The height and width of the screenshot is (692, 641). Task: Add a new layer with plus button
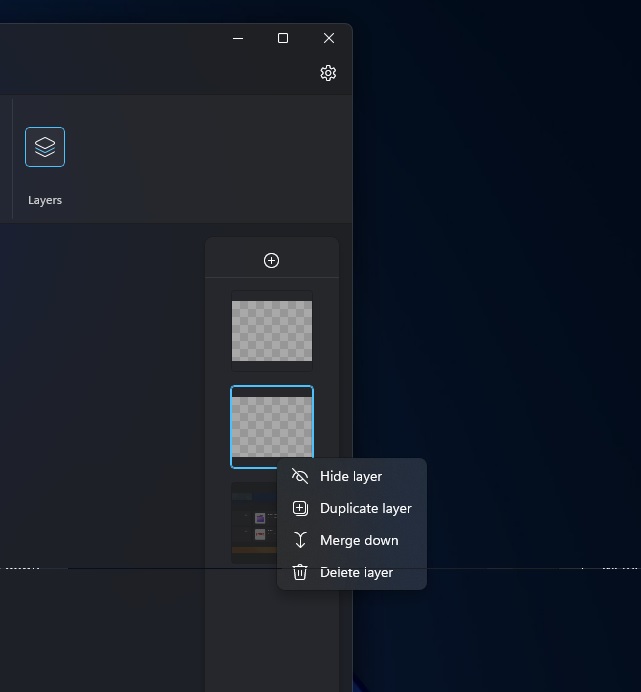[x=271, y=260]
